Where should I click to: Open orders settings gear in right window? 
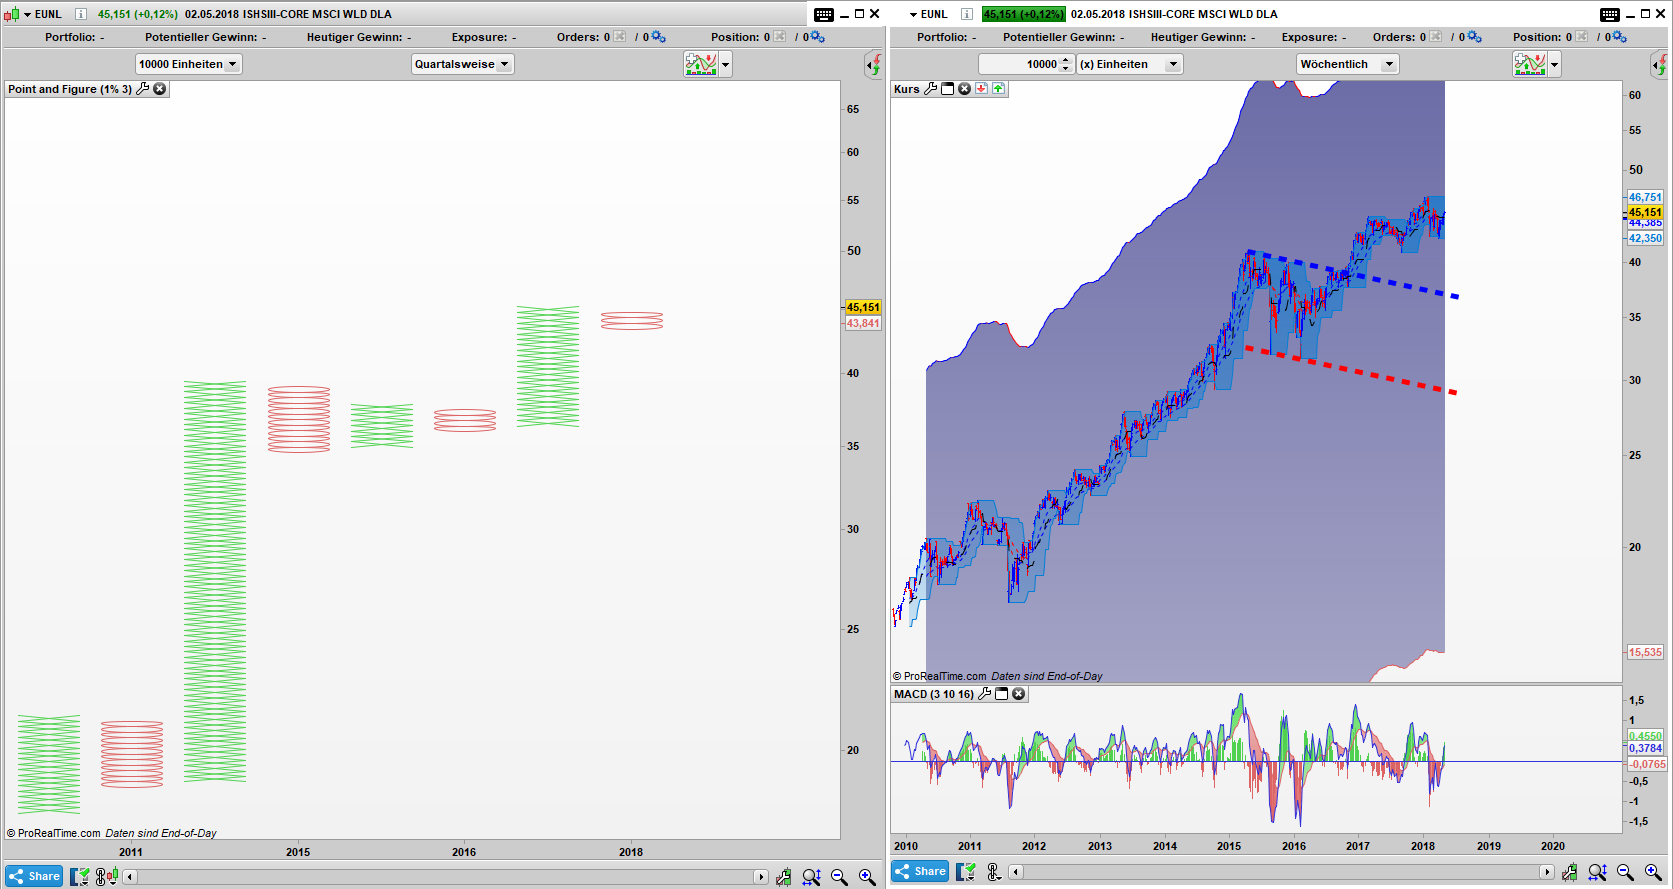pyautogui.click(x=1474, y=37)
